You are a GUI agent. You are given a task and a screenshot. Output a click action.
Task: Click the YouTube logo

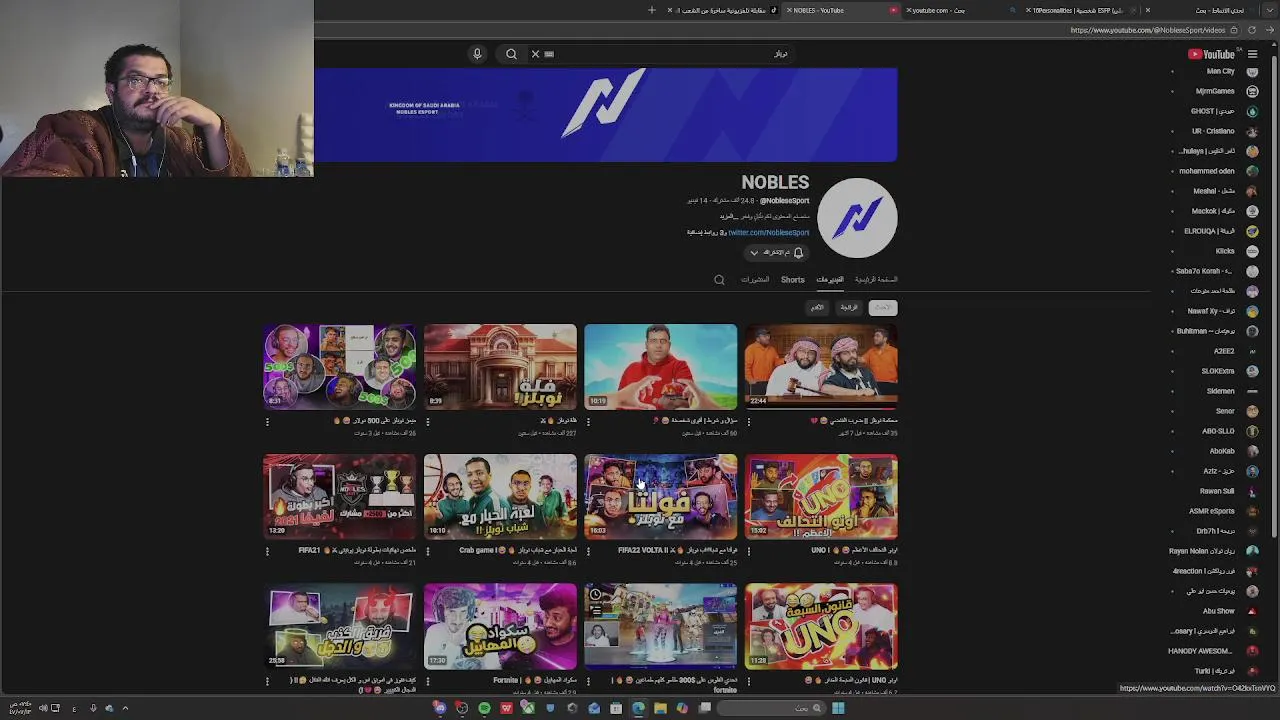click(x=1211, y=54)
